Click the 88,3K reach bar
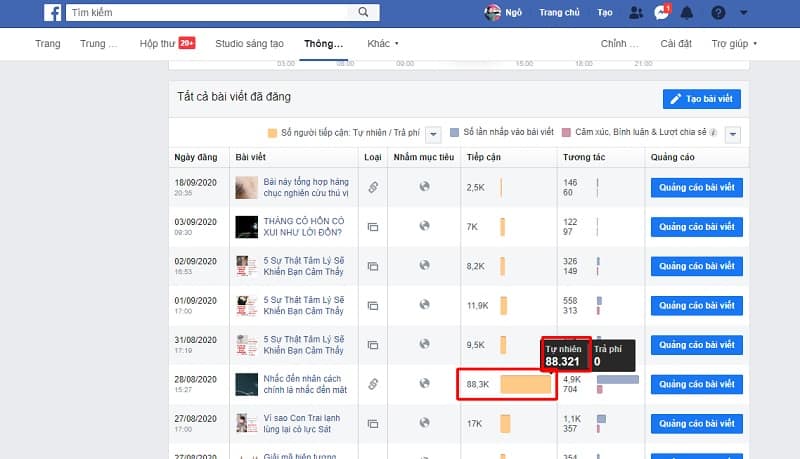The height and width of the screenshot is (459, 800). (x=526, y=385)
